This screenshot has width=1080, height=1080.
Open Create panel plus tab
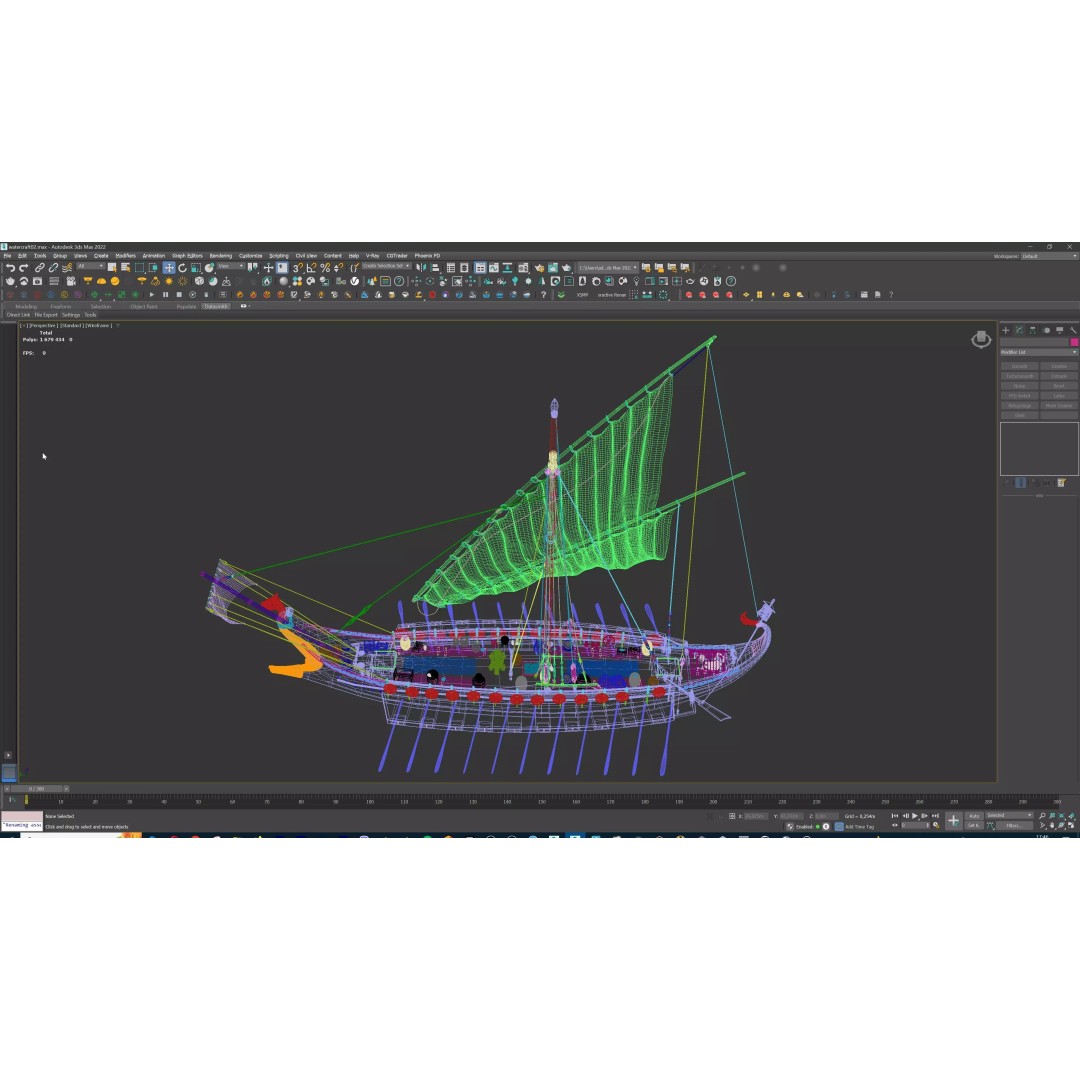tap(1006, 331)
